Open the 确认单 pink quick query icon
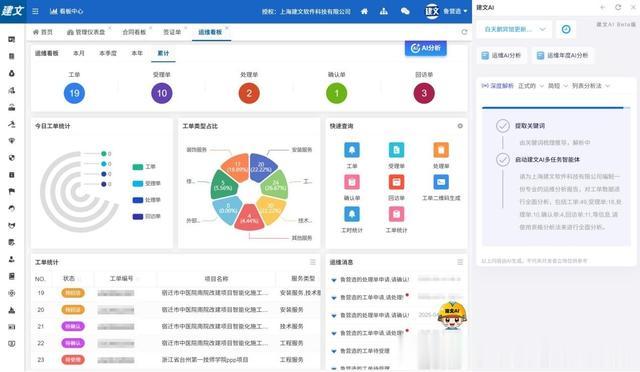Image resolution: width=640 pixels, height=372 pixels. (x=352, y=182)
